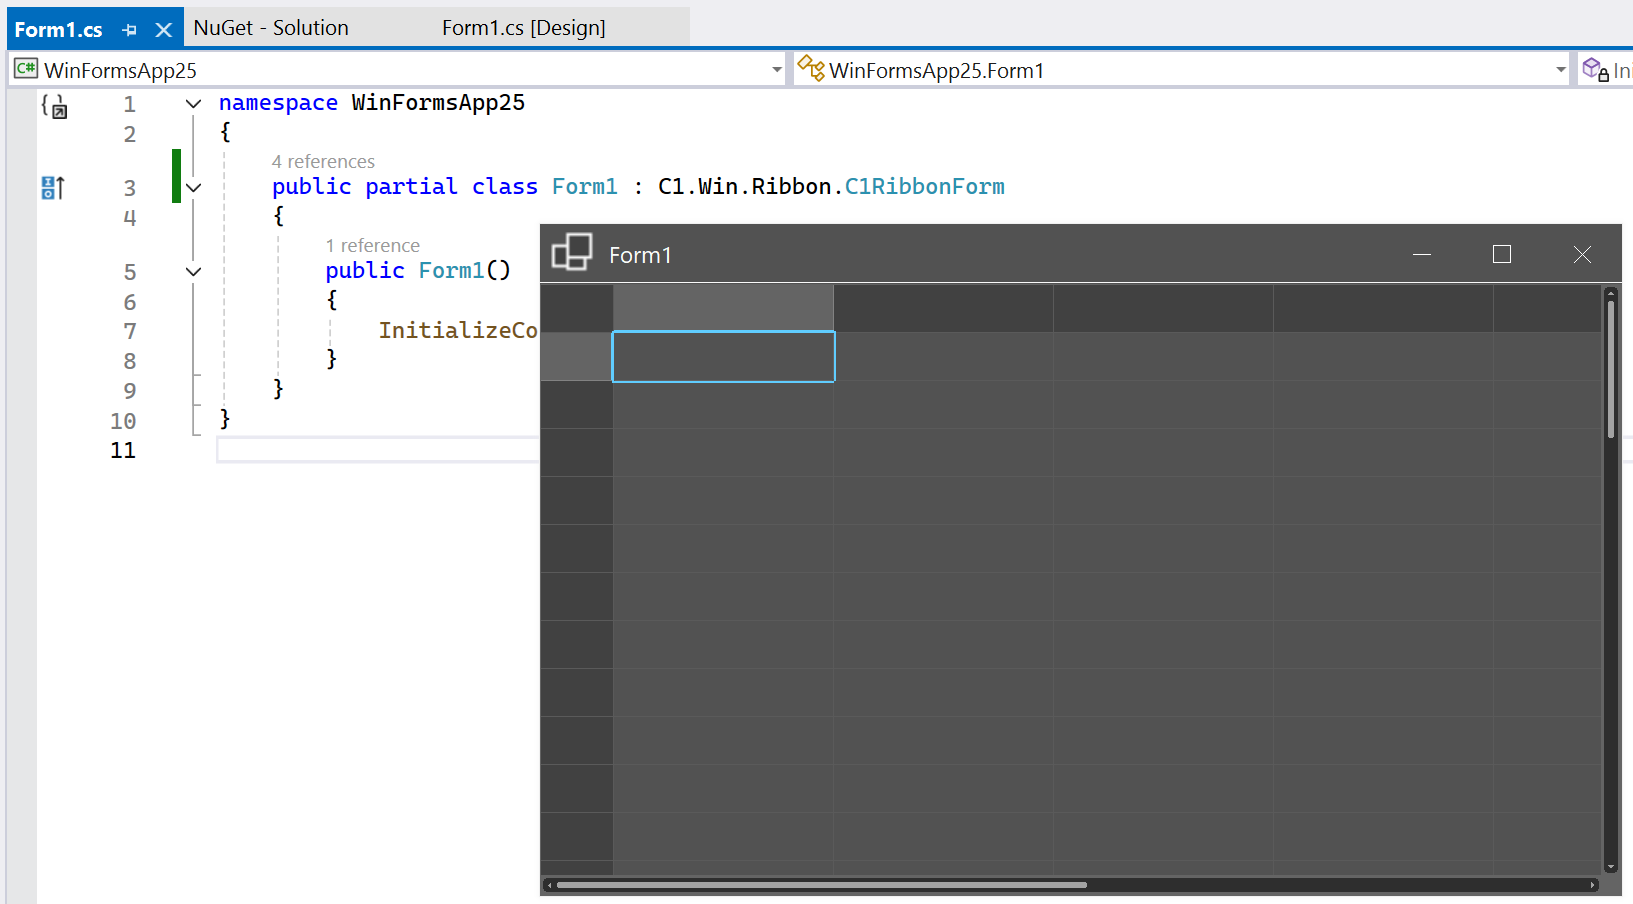This screenshot has height=904, width=1633.
Task: Open the '4 references' CodeLens link
Action: pos(323,162)
